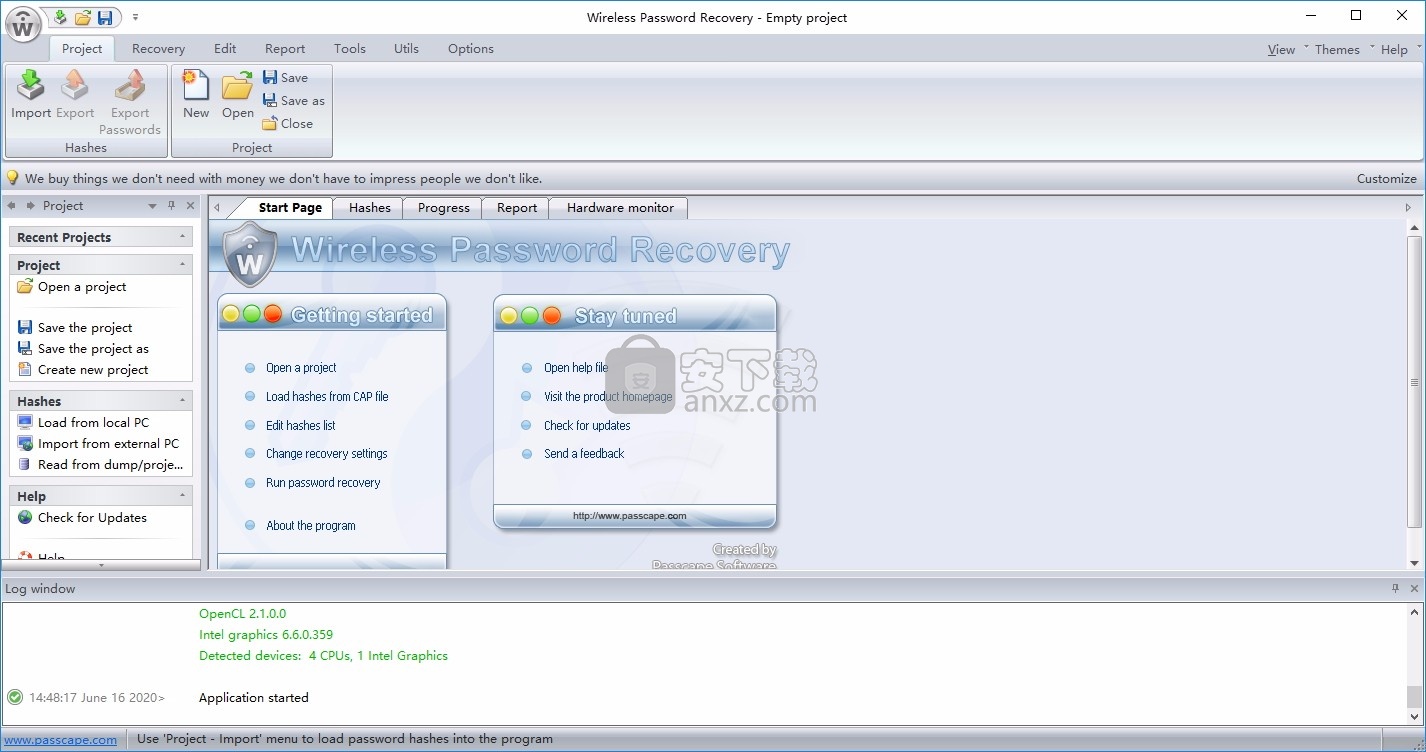Open the Project panel dropdown arrow
This screenshot has height=752, width=1426.
(153, 206)
